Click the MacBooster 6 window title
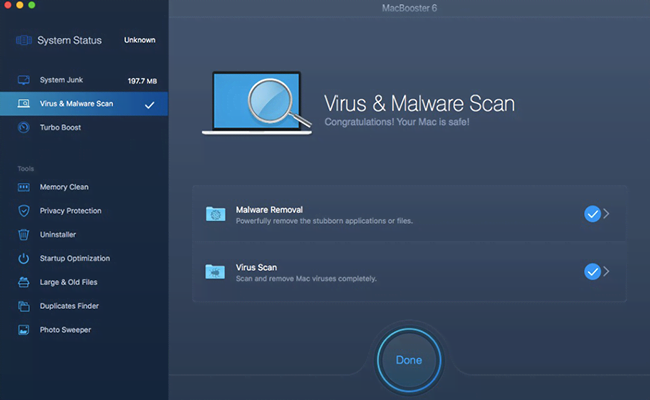Viewport: 650px width, 400px height. coord(409,8)
